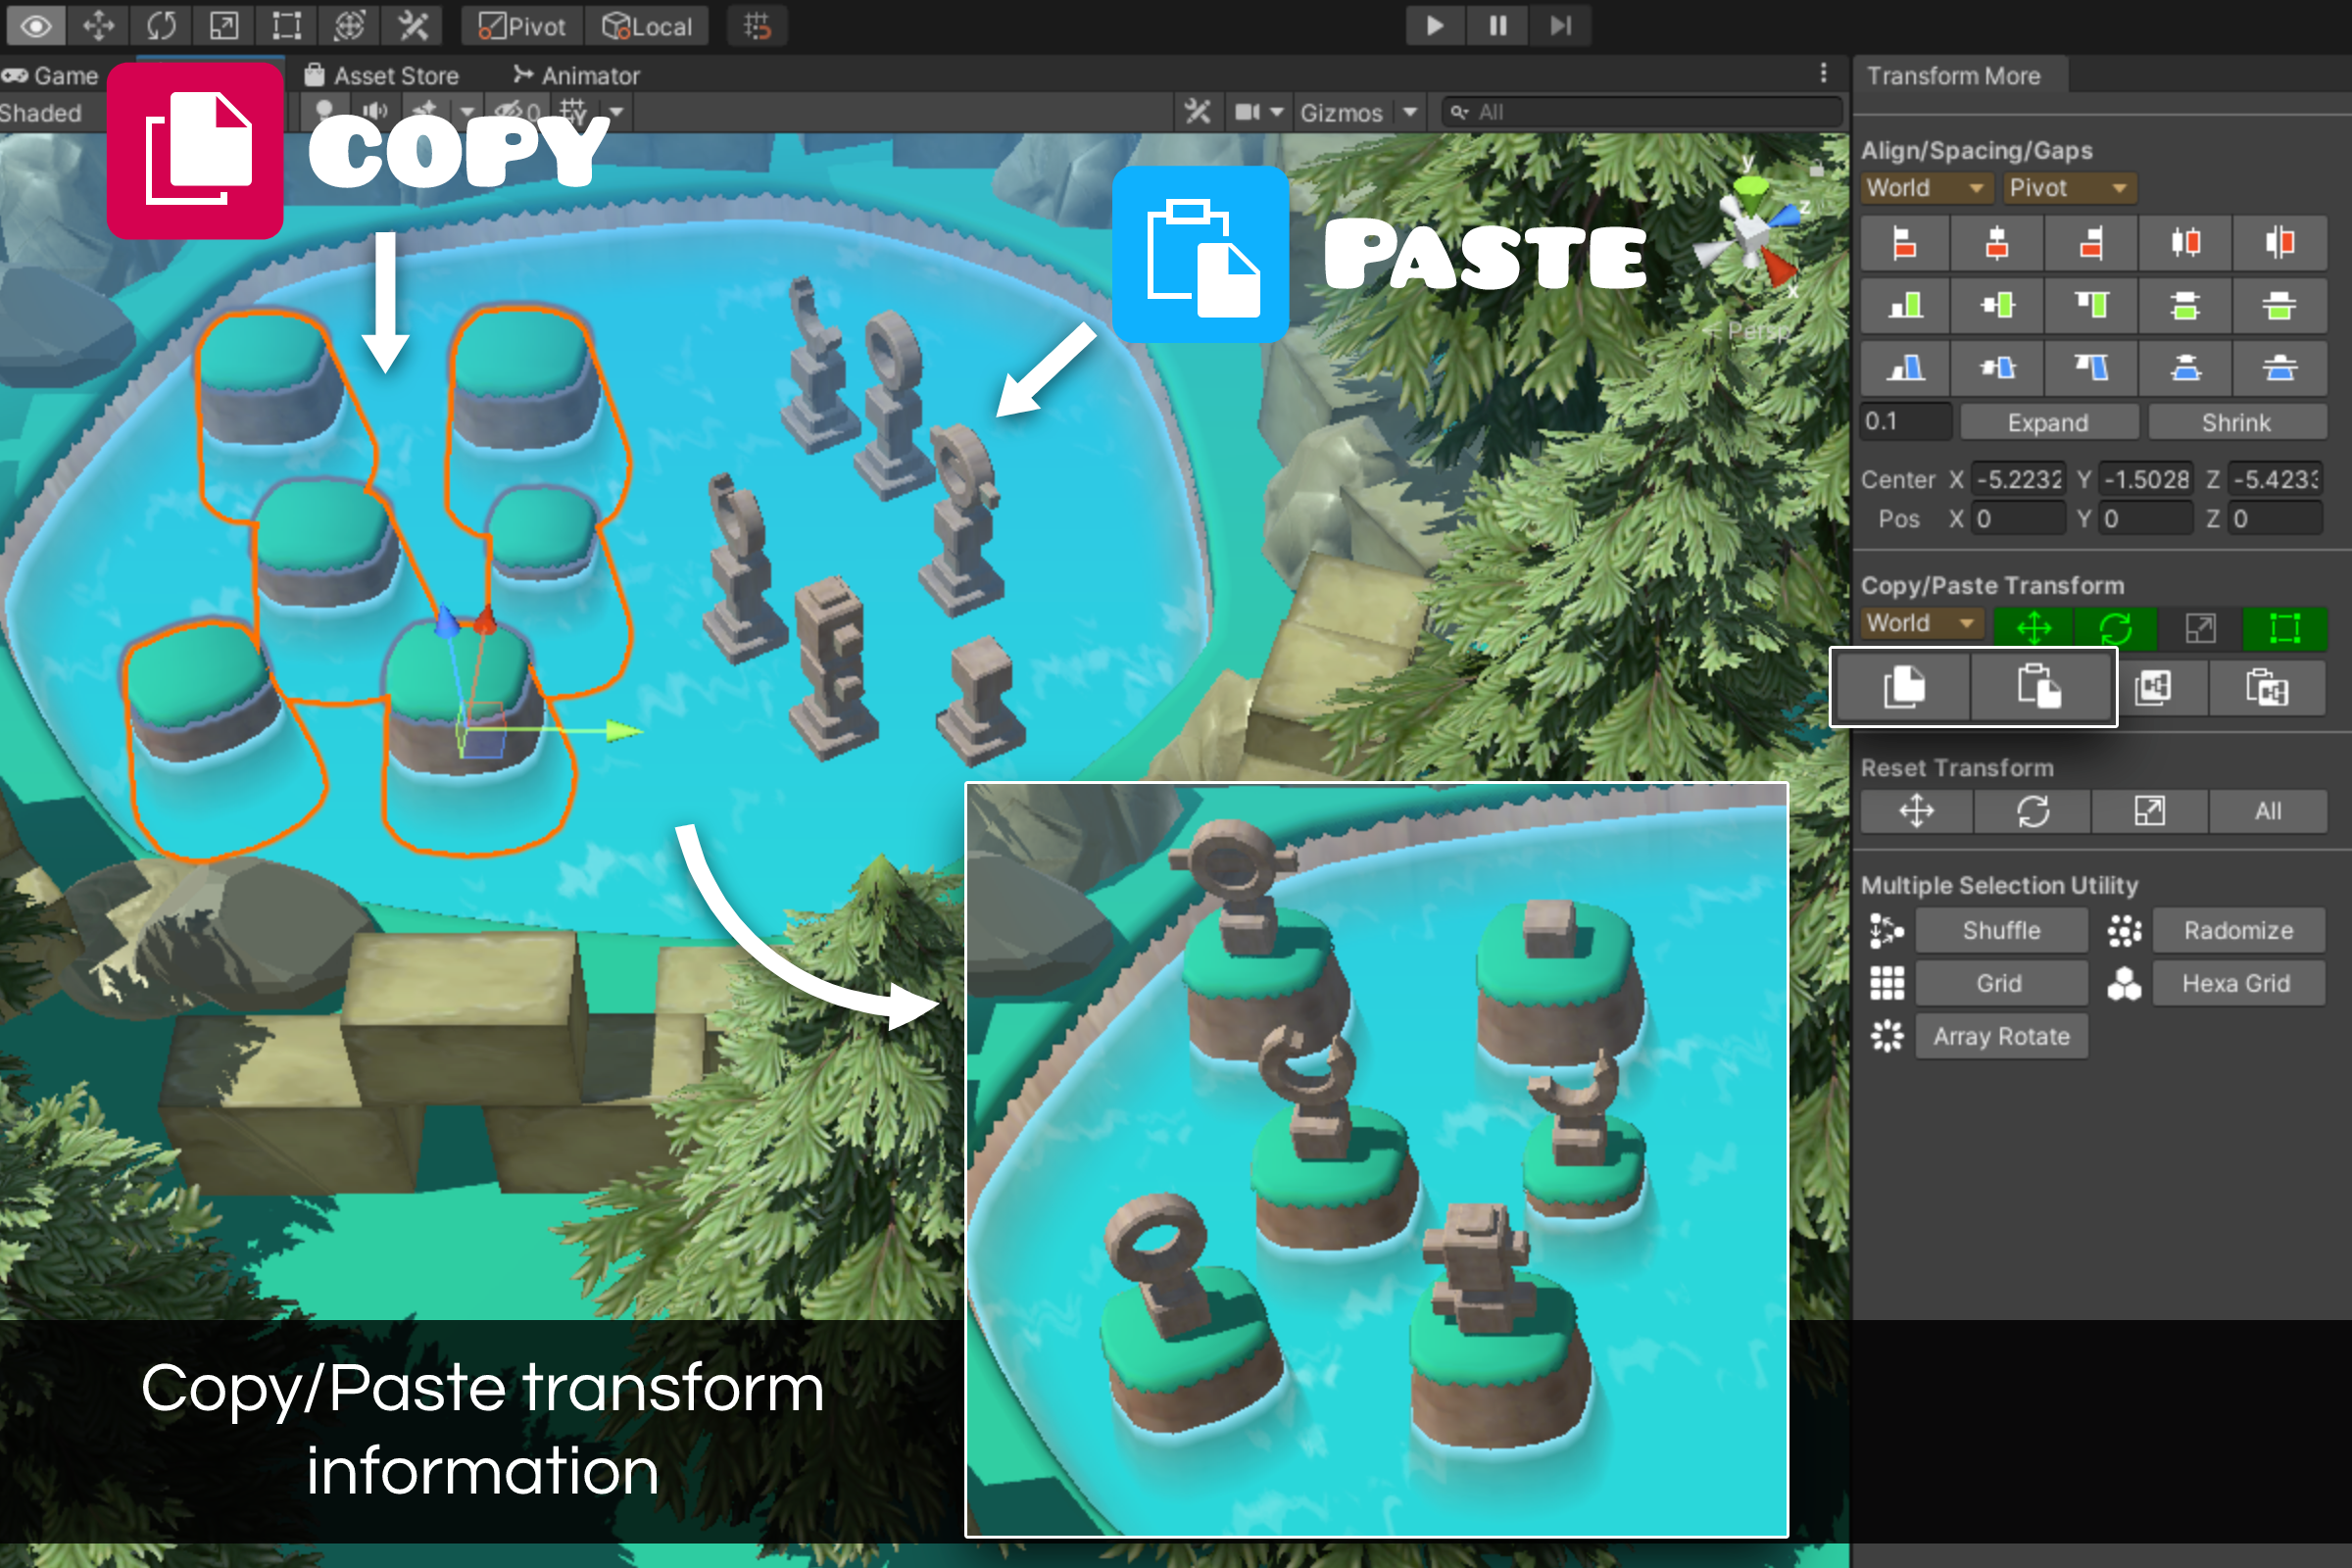Open the scene view three-dot options menu
The height and width of the screenshot is (1568, 2352).
click(x=1823, y=73)
